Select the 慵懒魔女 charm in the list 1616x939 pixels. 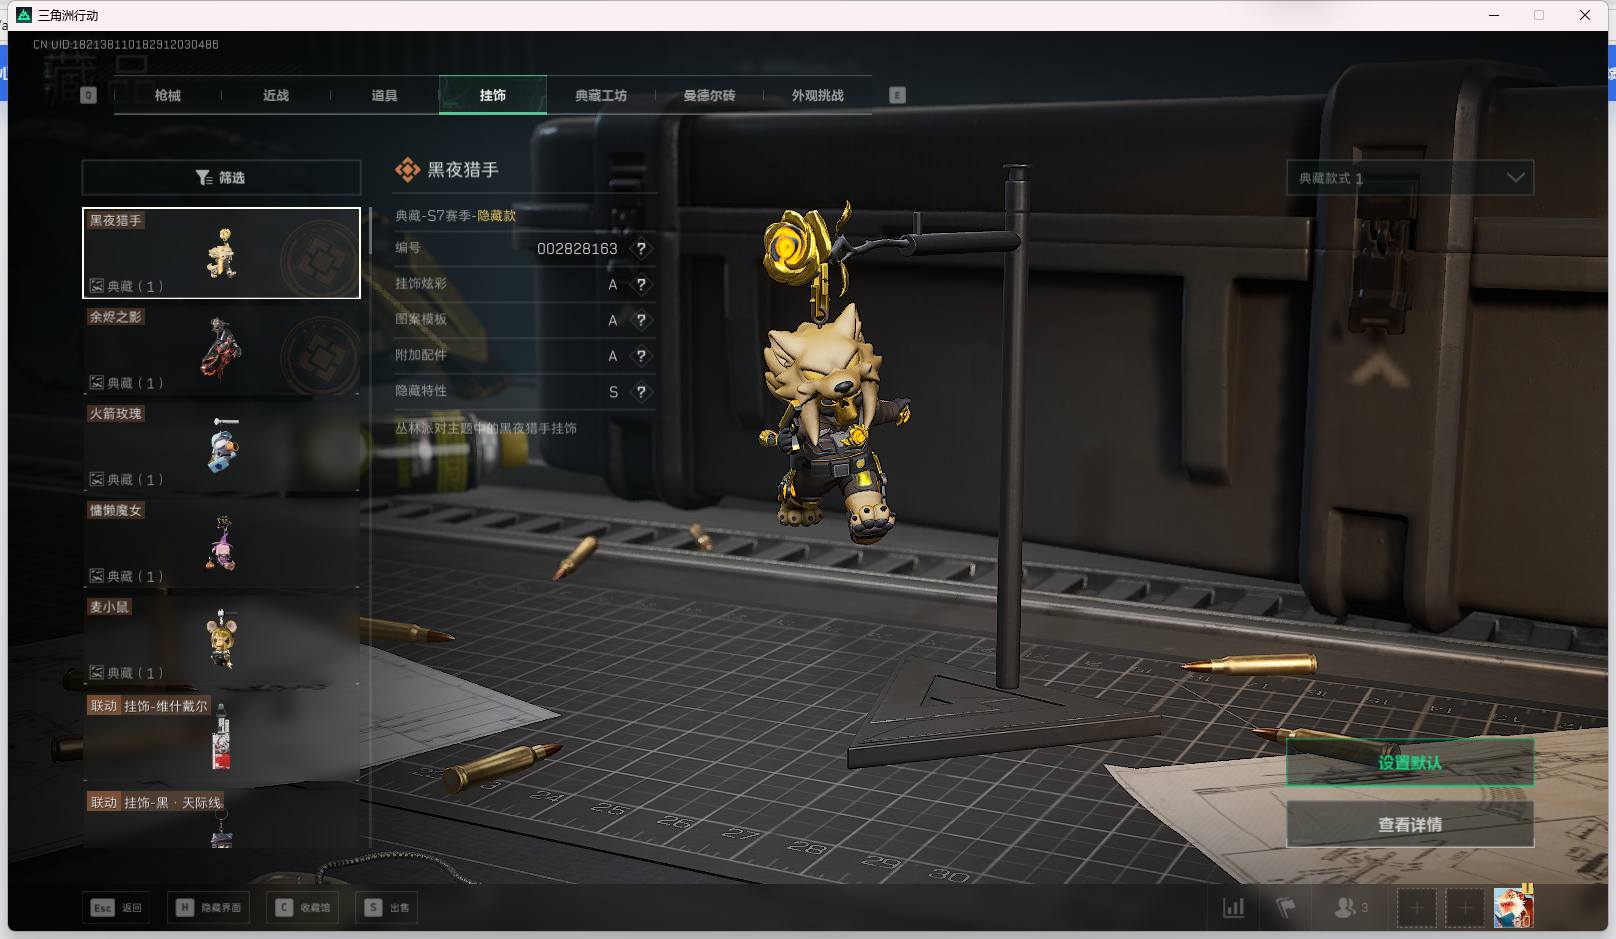click(x=221, y=543)
